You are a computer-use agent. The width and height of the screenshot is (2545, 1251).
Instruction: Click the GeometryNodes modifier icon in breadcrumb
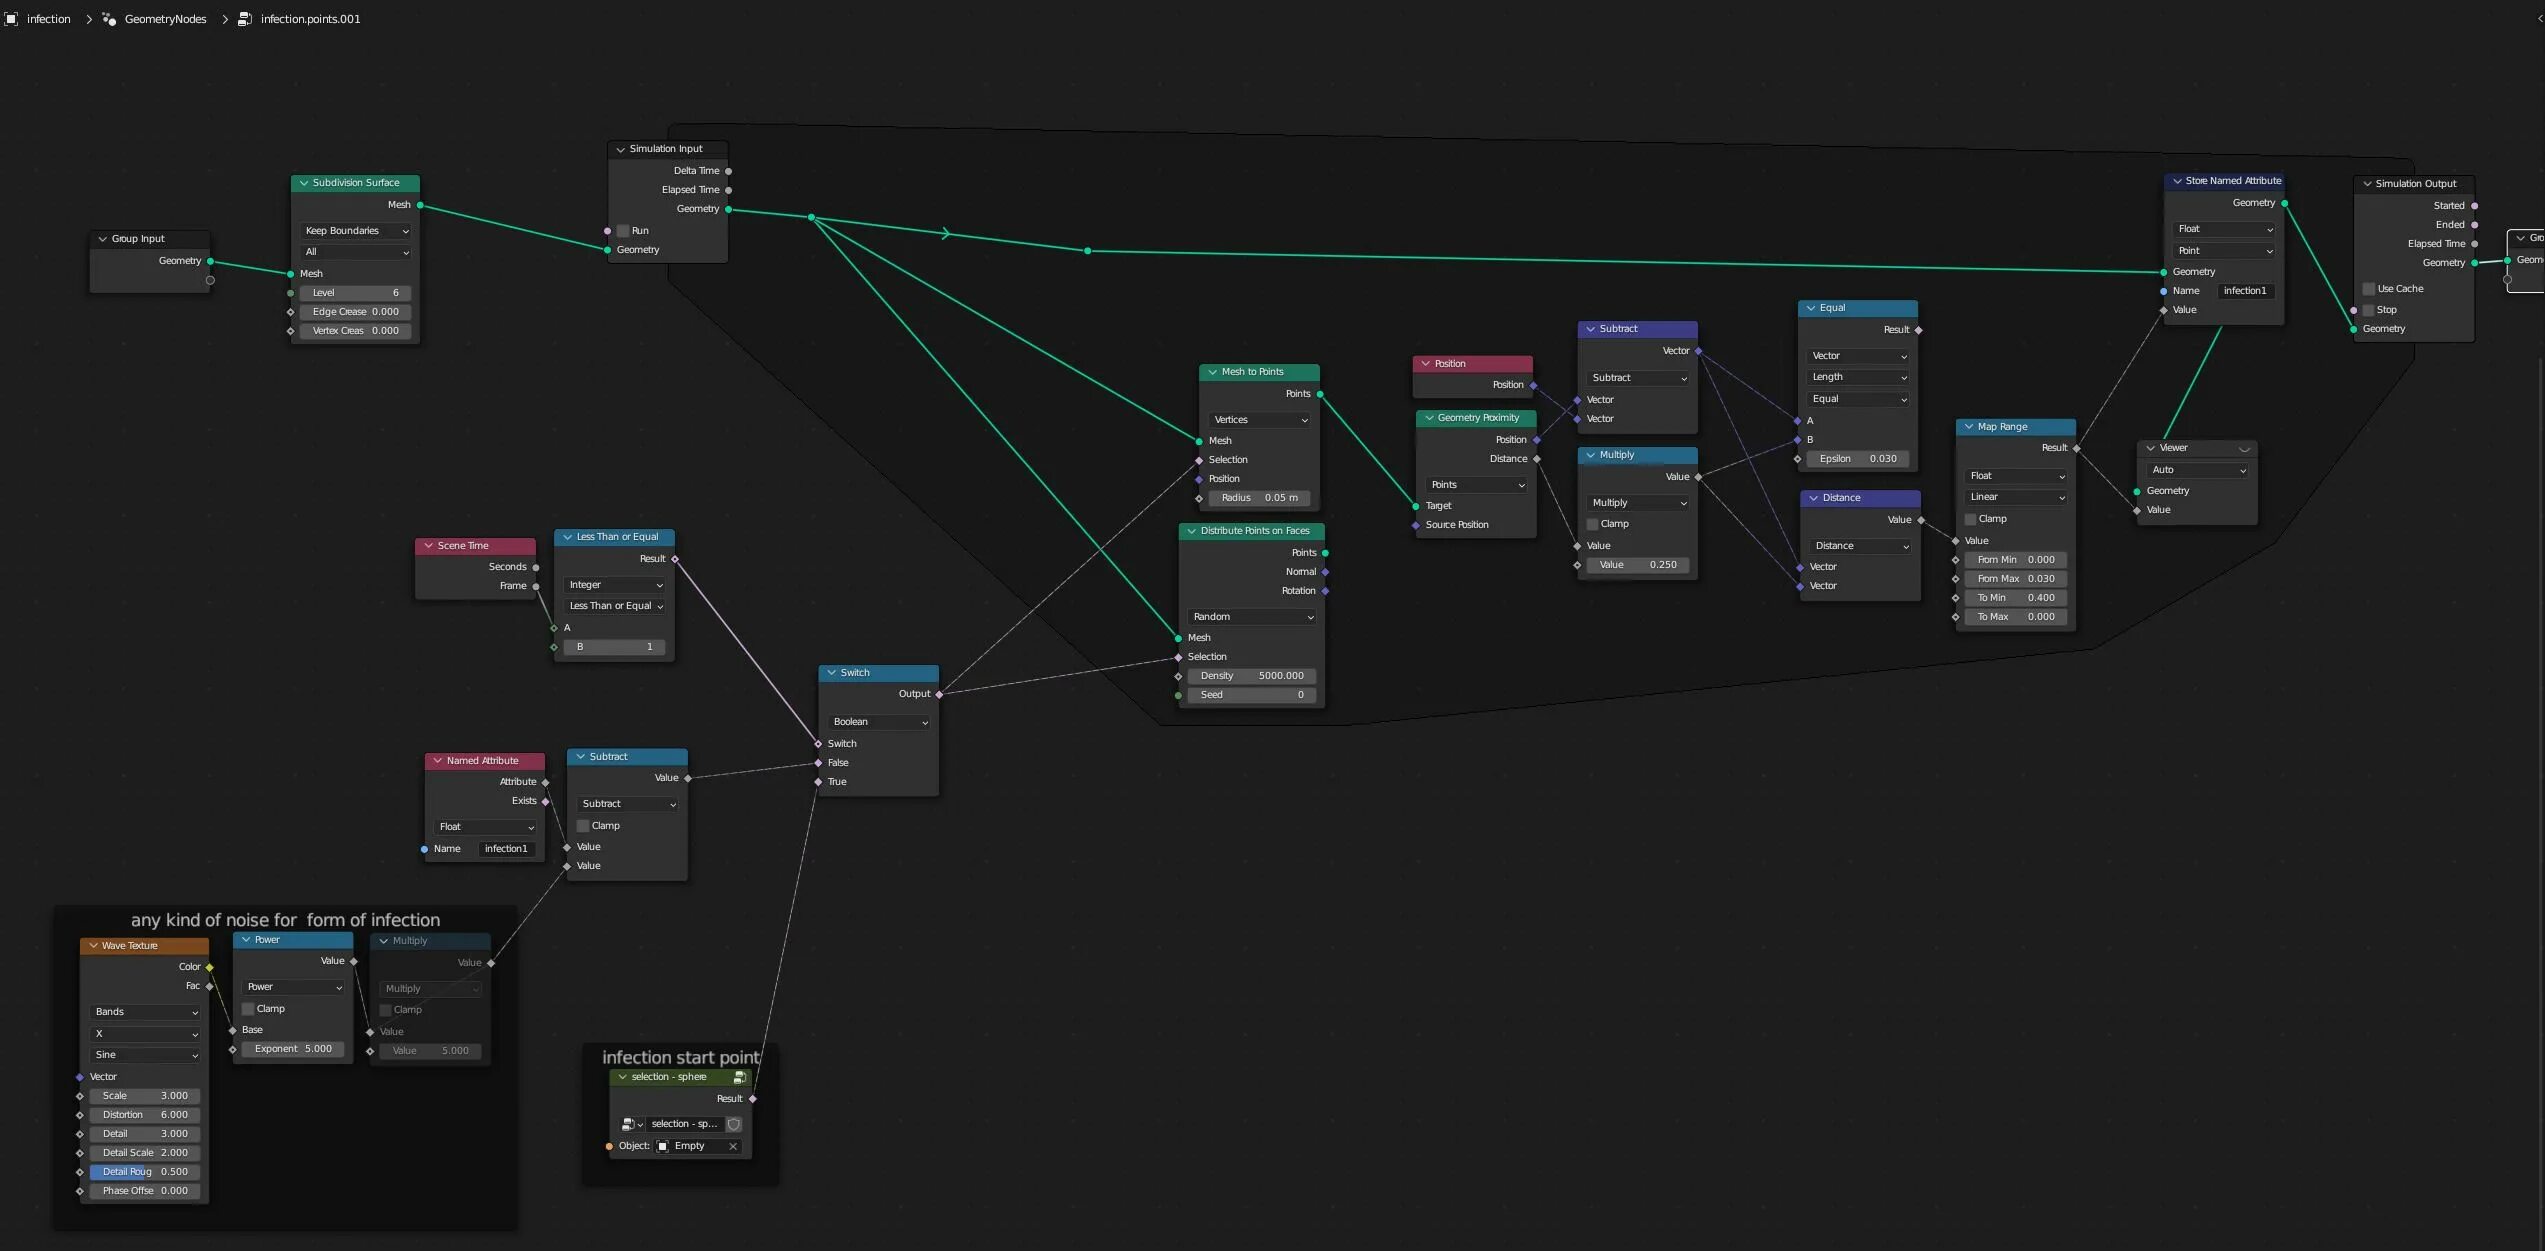coord(109,19)
